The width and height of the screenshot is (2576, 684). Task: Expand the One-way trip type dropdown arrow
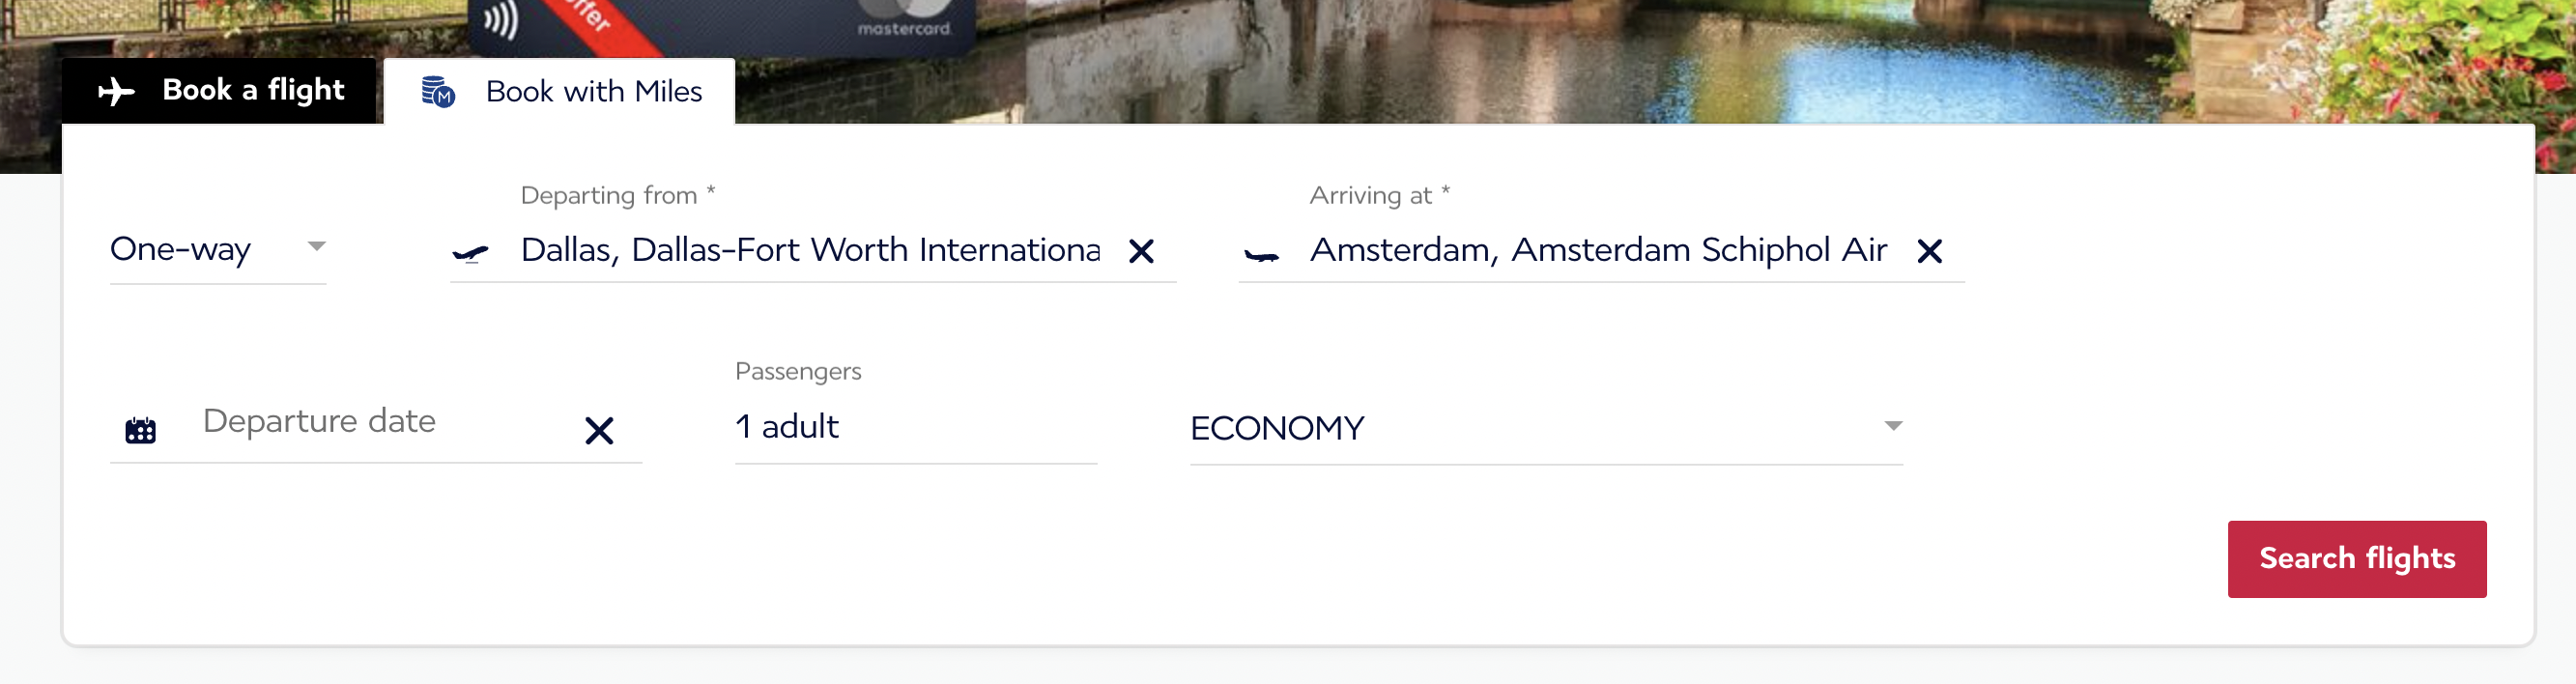(316, 246)
